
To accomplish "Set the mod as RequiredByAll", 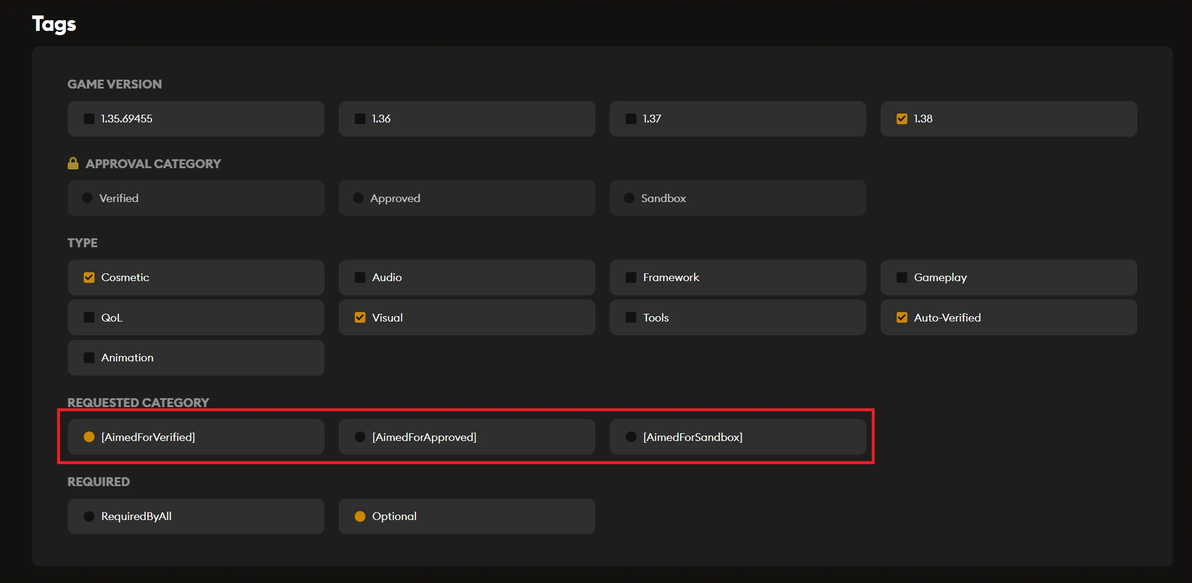I will tap(89, 517).
